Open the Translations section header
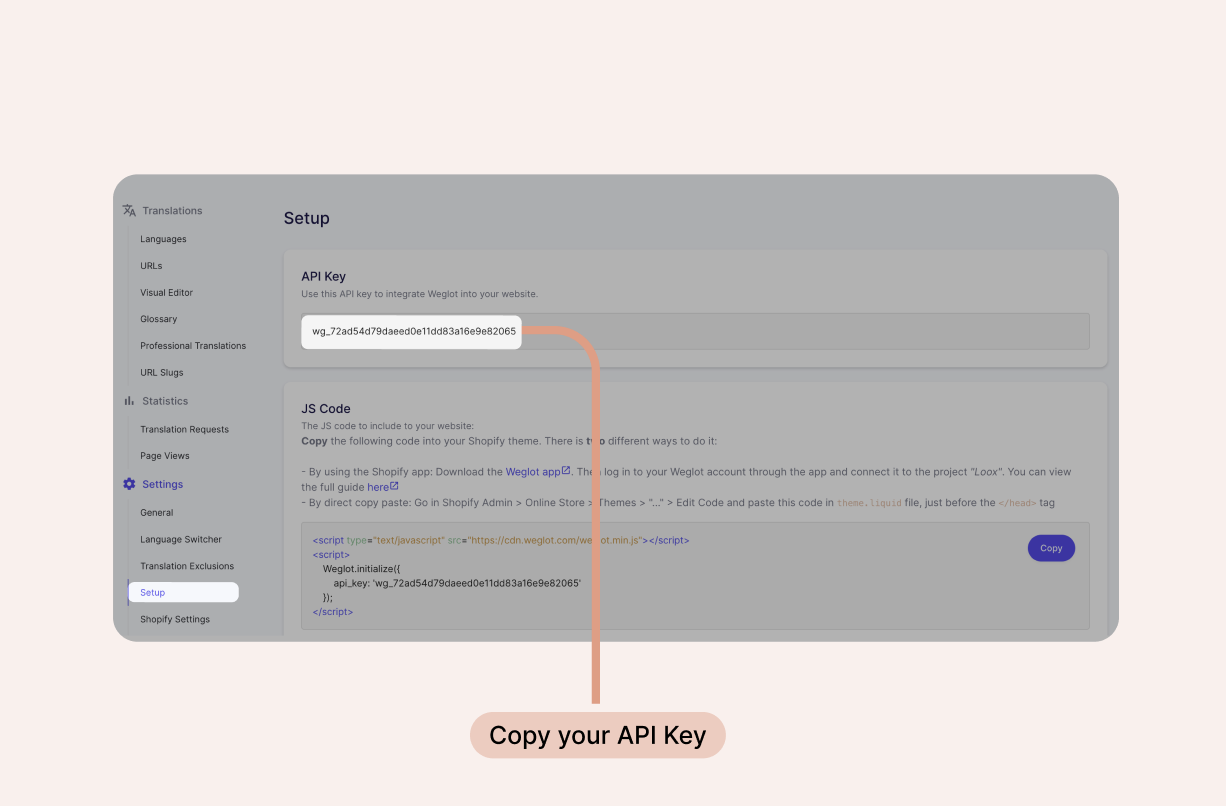The height and width of the screenshot is (806, 1226). [172, 211]
